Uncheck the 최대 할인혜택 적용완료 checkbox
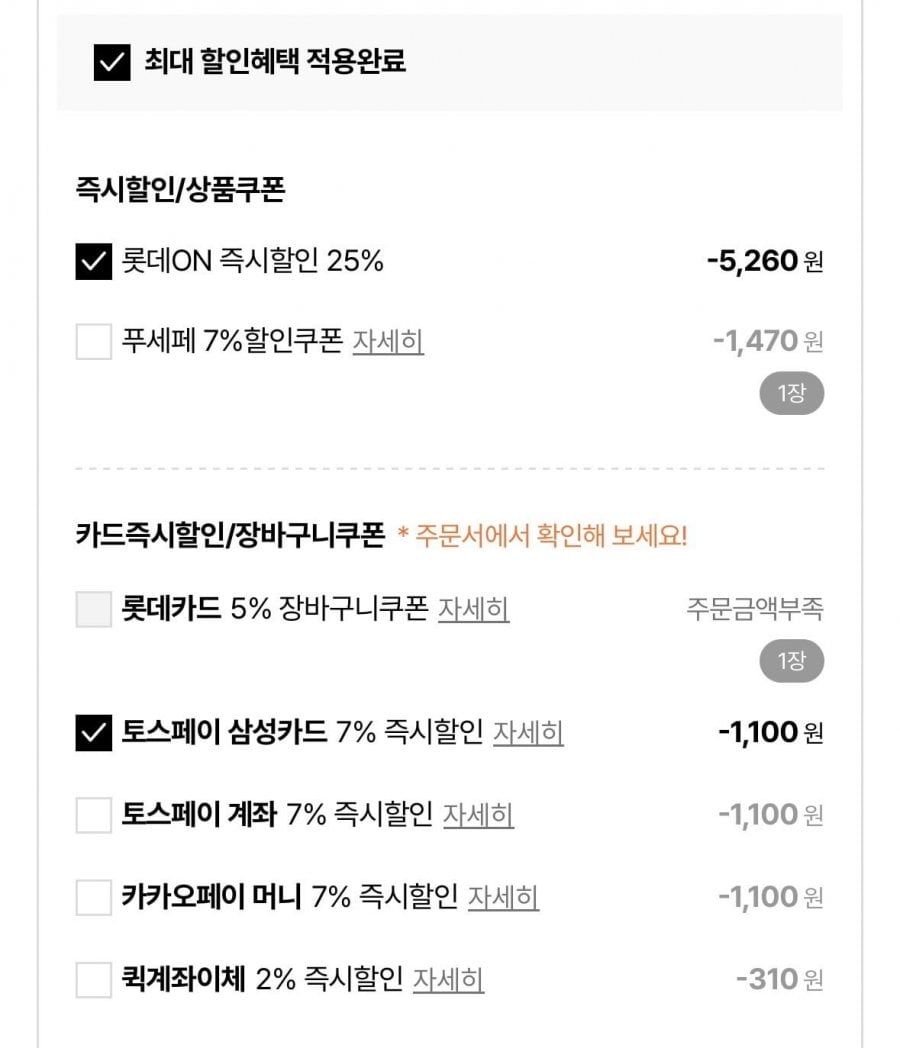Viewport: 900px width, 1048px height. (x=112, y=63)
